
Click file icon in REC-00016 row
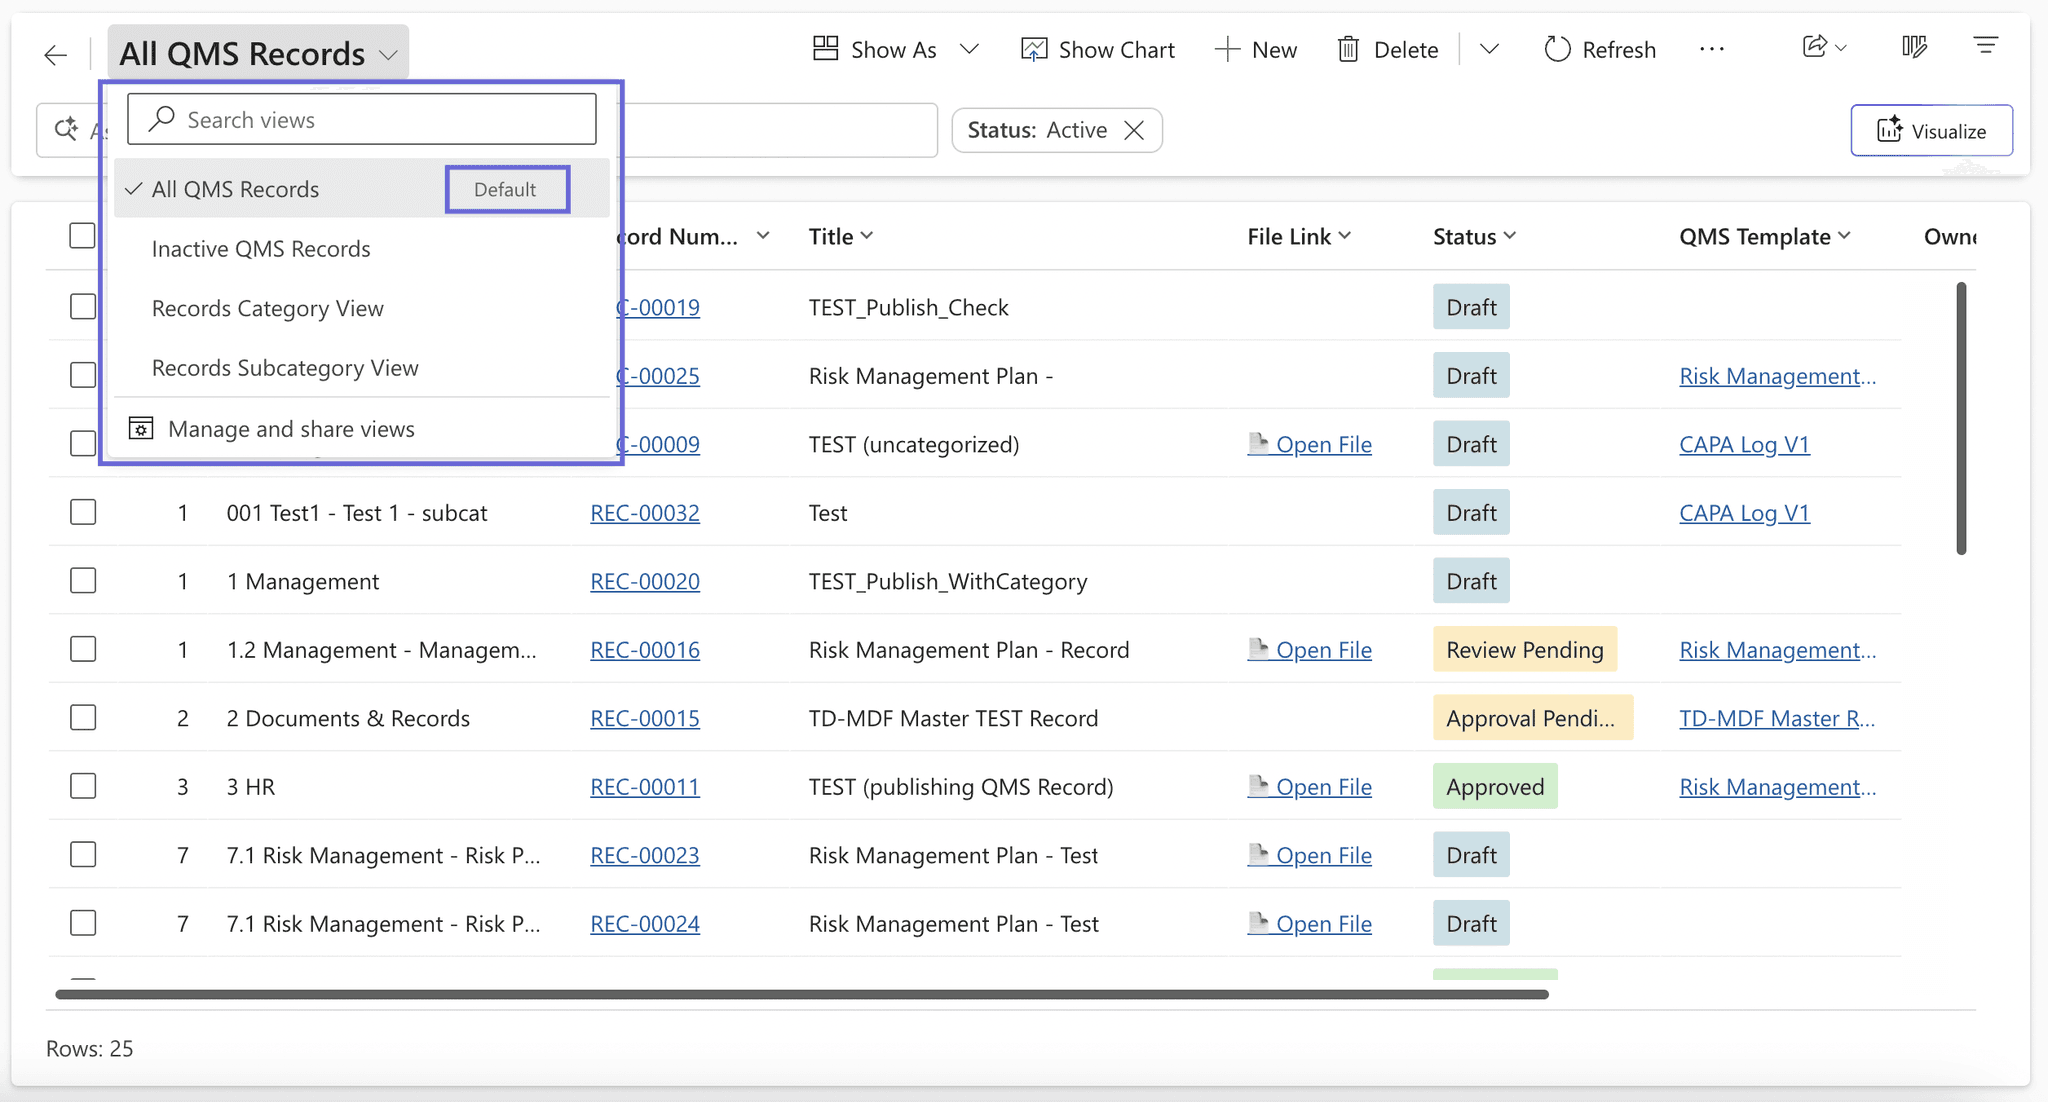pyautogui.click(x=1258, y=648)
